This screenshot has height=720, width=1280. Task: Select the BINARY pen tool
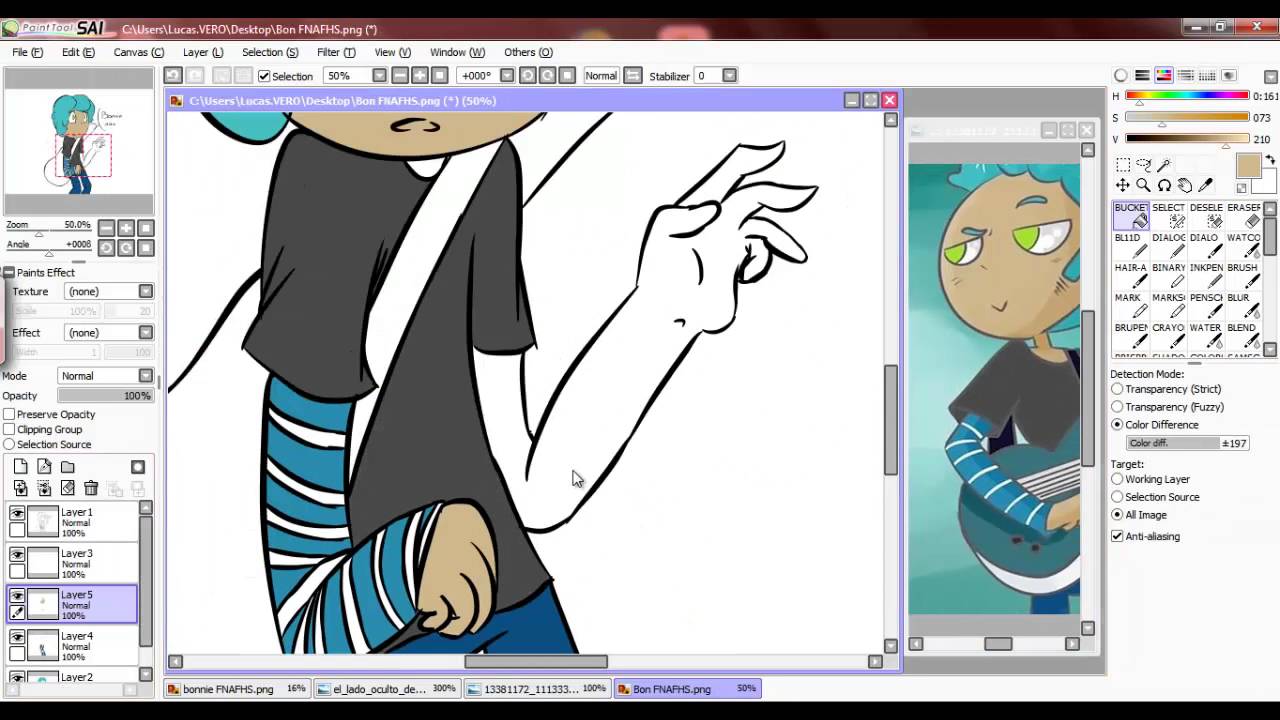click(1168, 275)
